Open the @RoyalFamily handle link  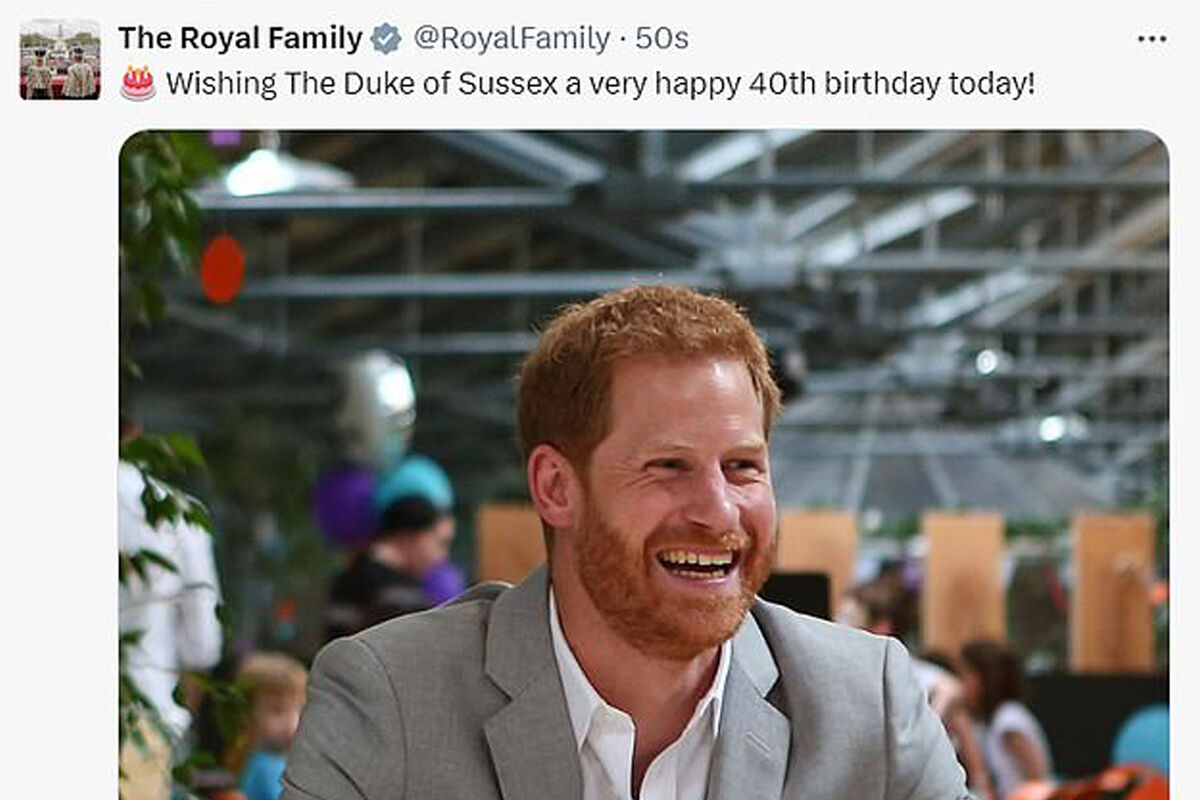pos(511,39)
